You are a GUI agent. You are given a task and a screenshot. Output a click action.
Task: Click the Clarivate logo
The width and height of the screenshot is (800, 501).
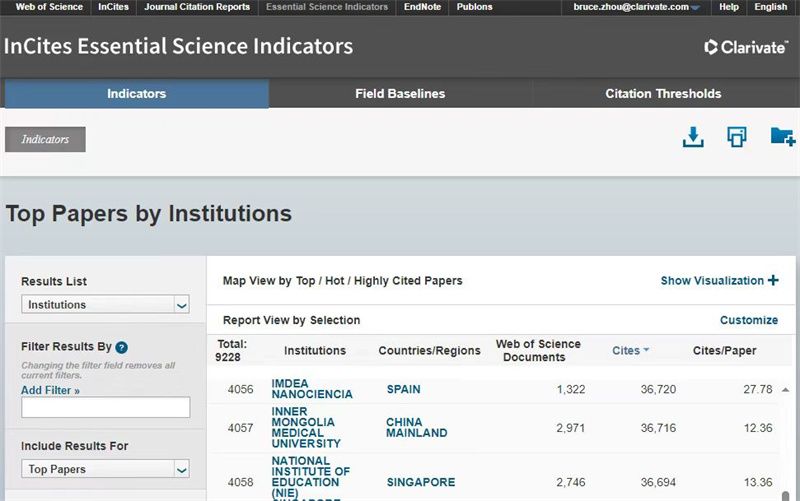click(745, 47)
